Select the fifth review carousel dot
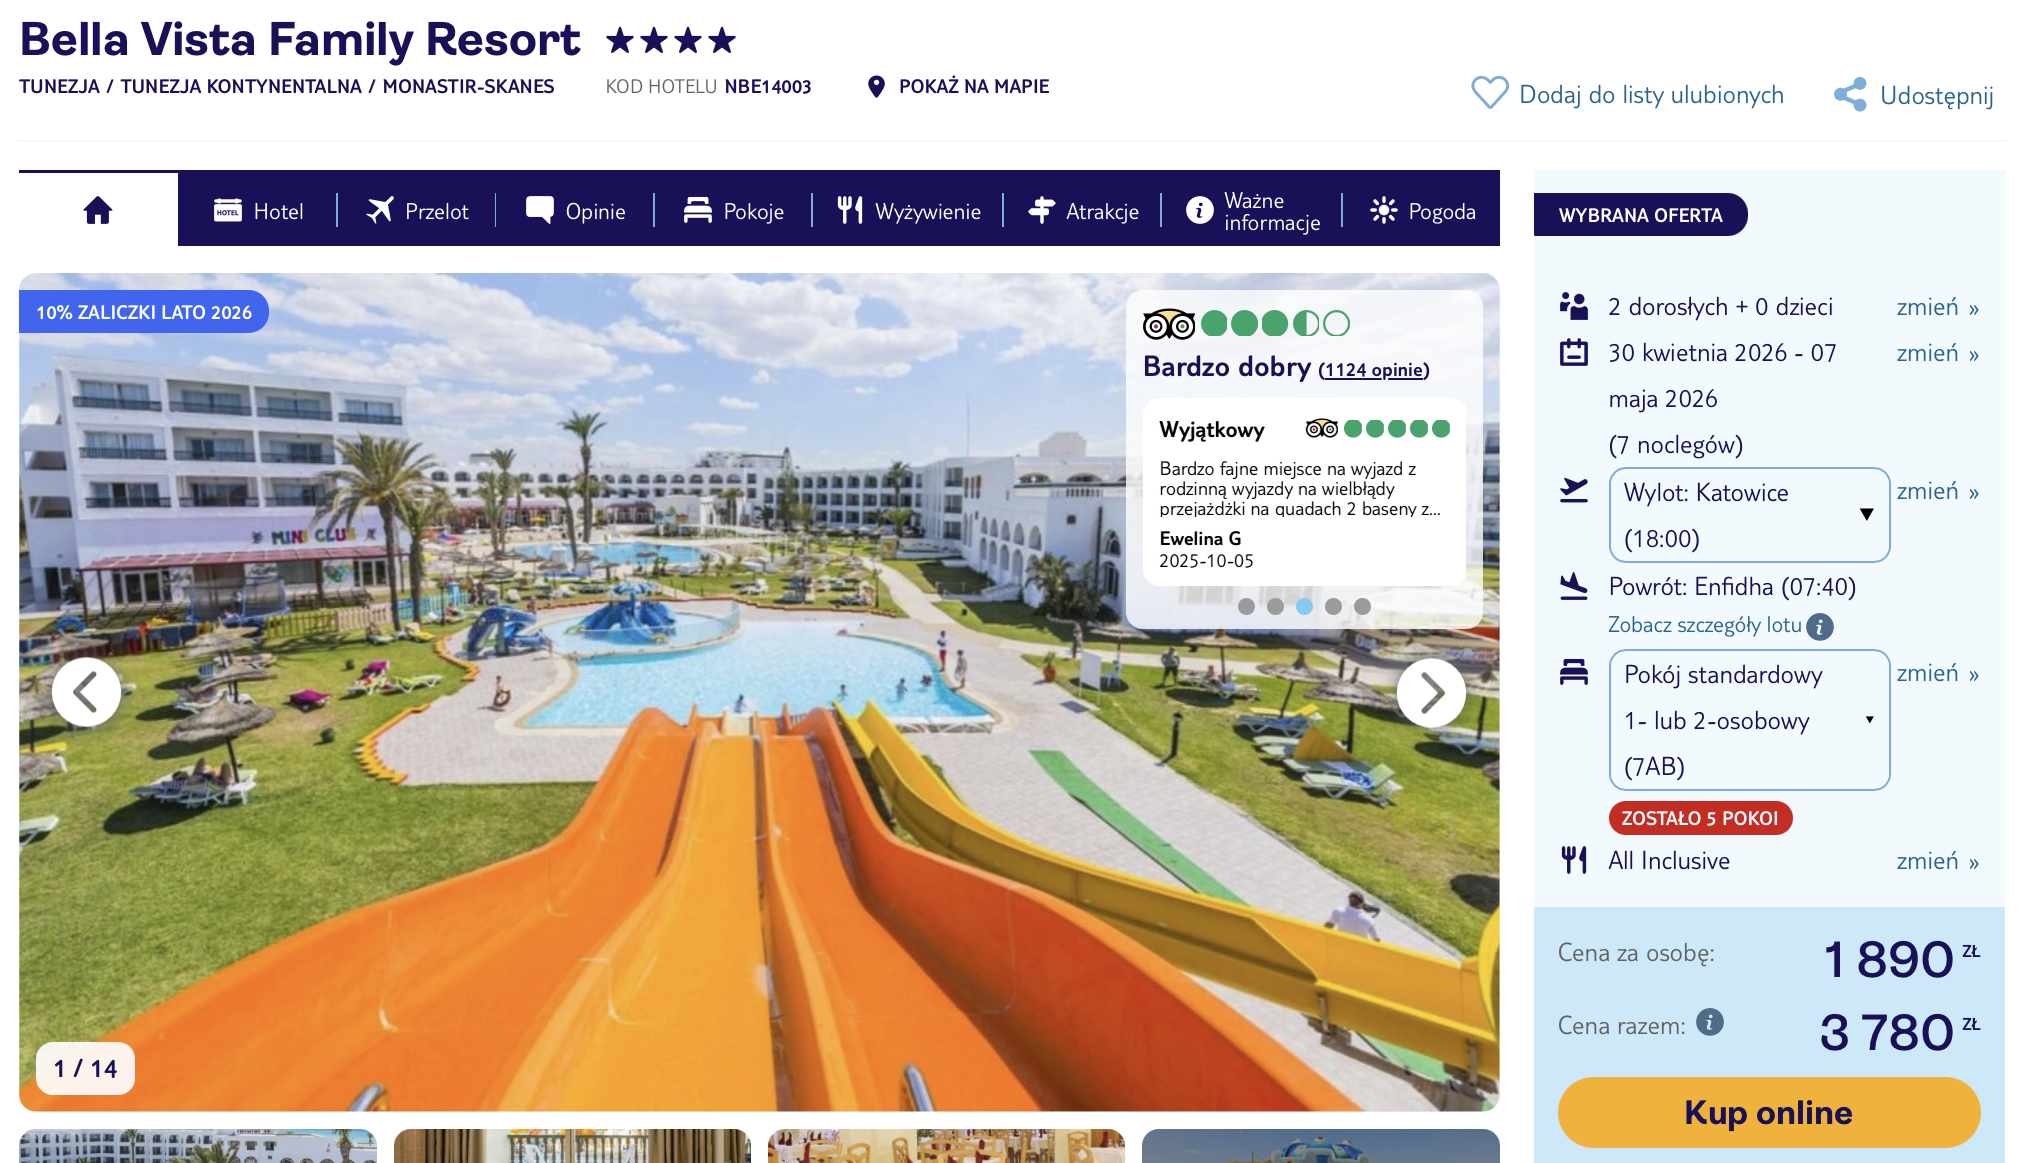 tap(1362, 606)
